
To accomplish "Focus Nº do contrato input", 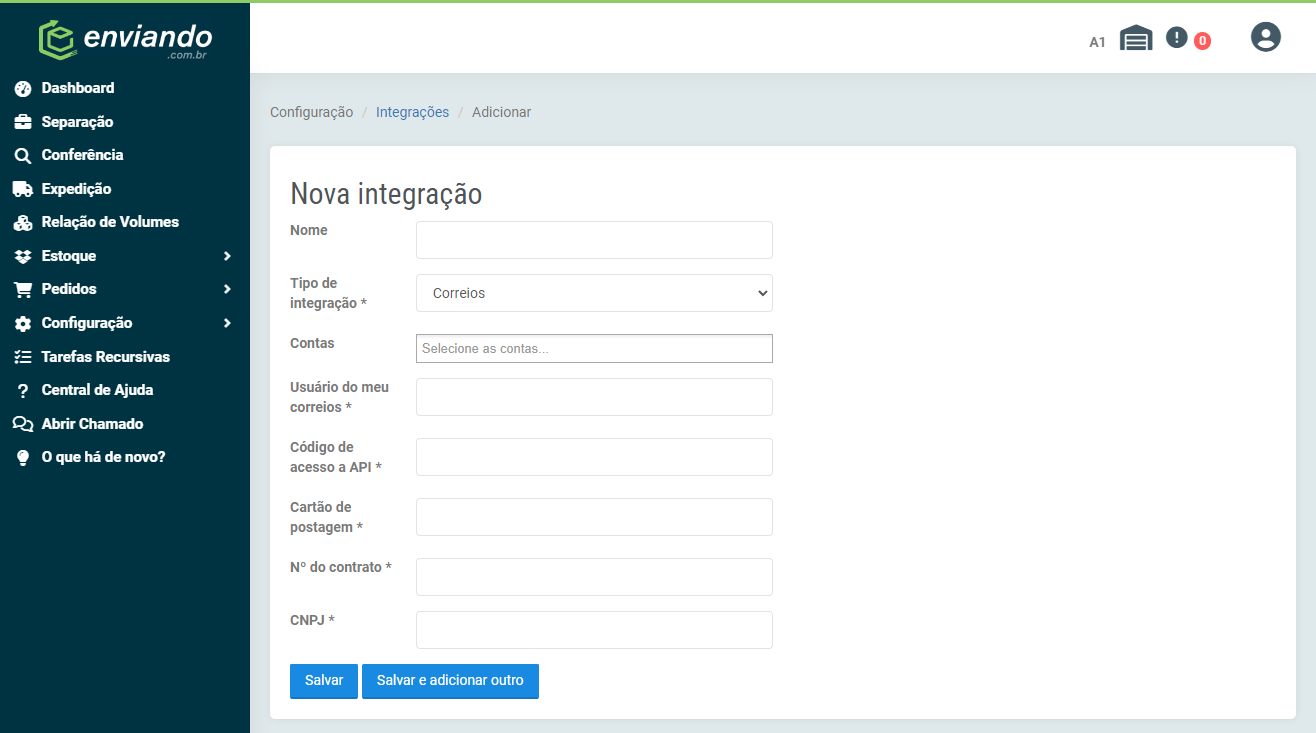I will [x=594, y=577].
